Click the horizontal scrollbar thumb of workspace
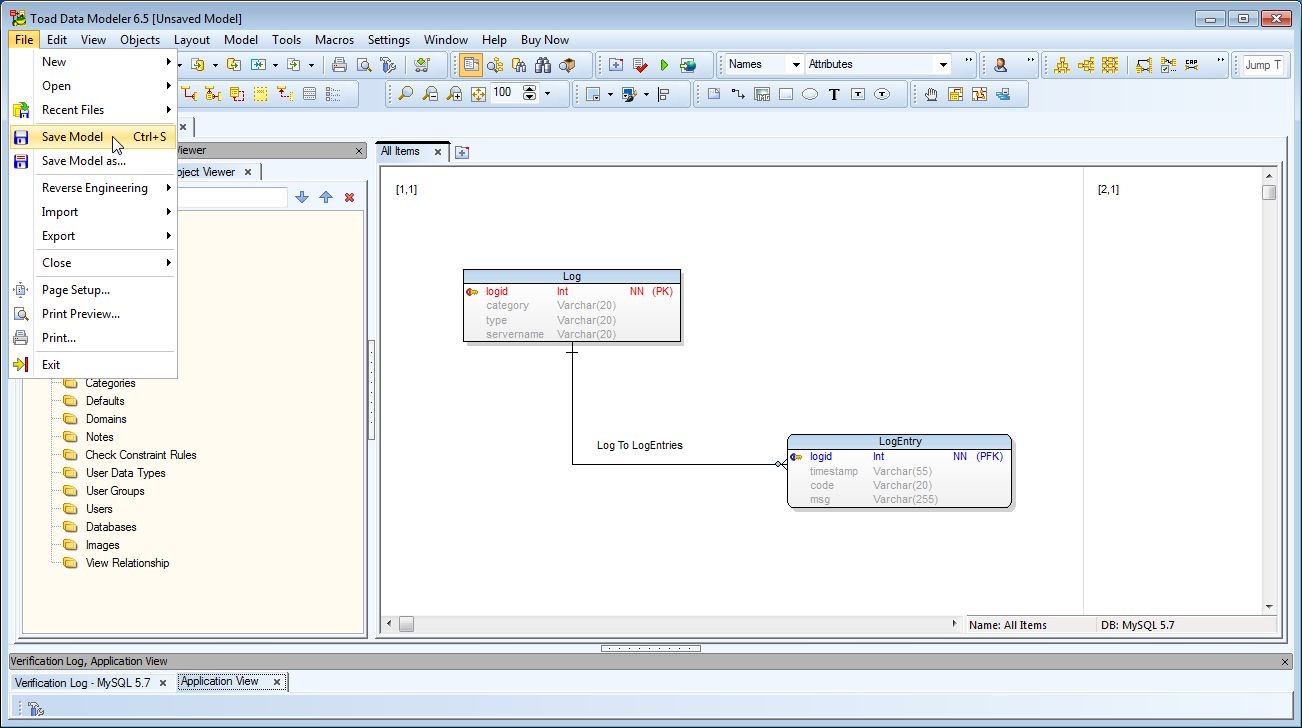 coord(406,624)
